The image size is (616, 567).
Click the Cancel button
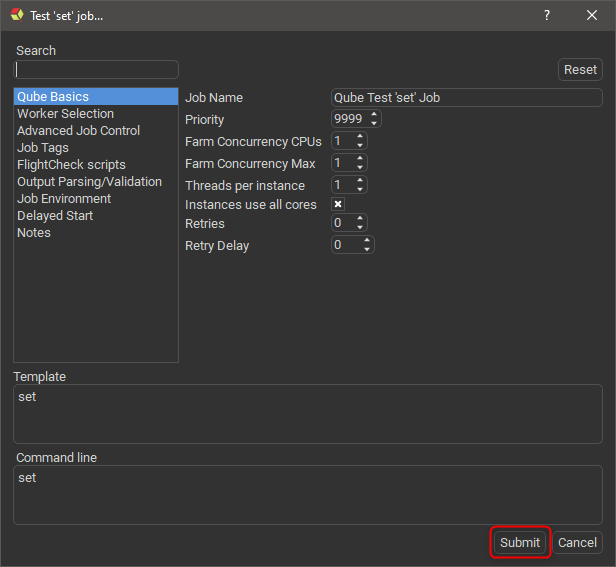pyautogui.click(x=577, y=543)
